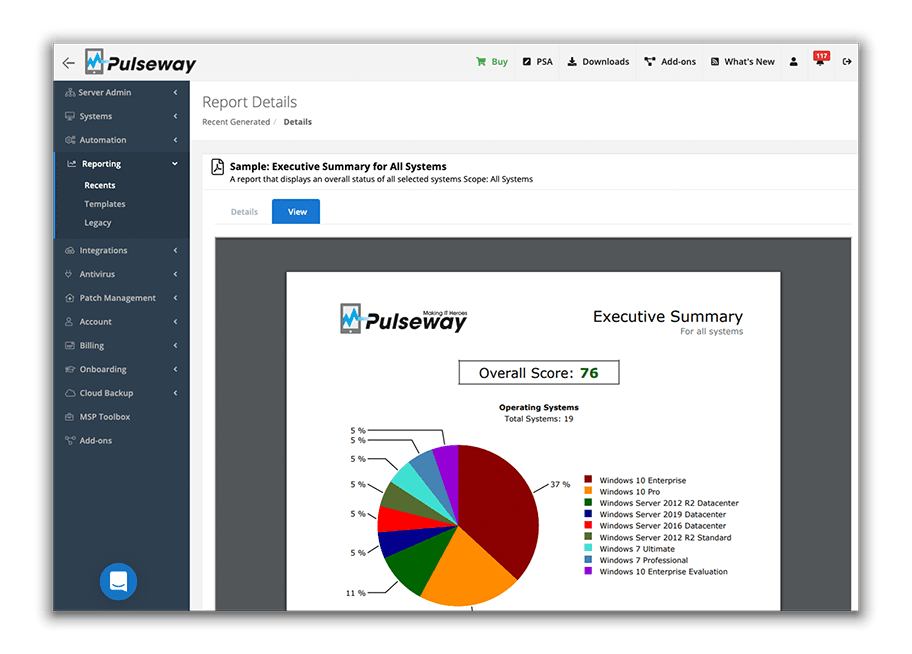
Task: Click the Patch Management icon
Action: 70,298
